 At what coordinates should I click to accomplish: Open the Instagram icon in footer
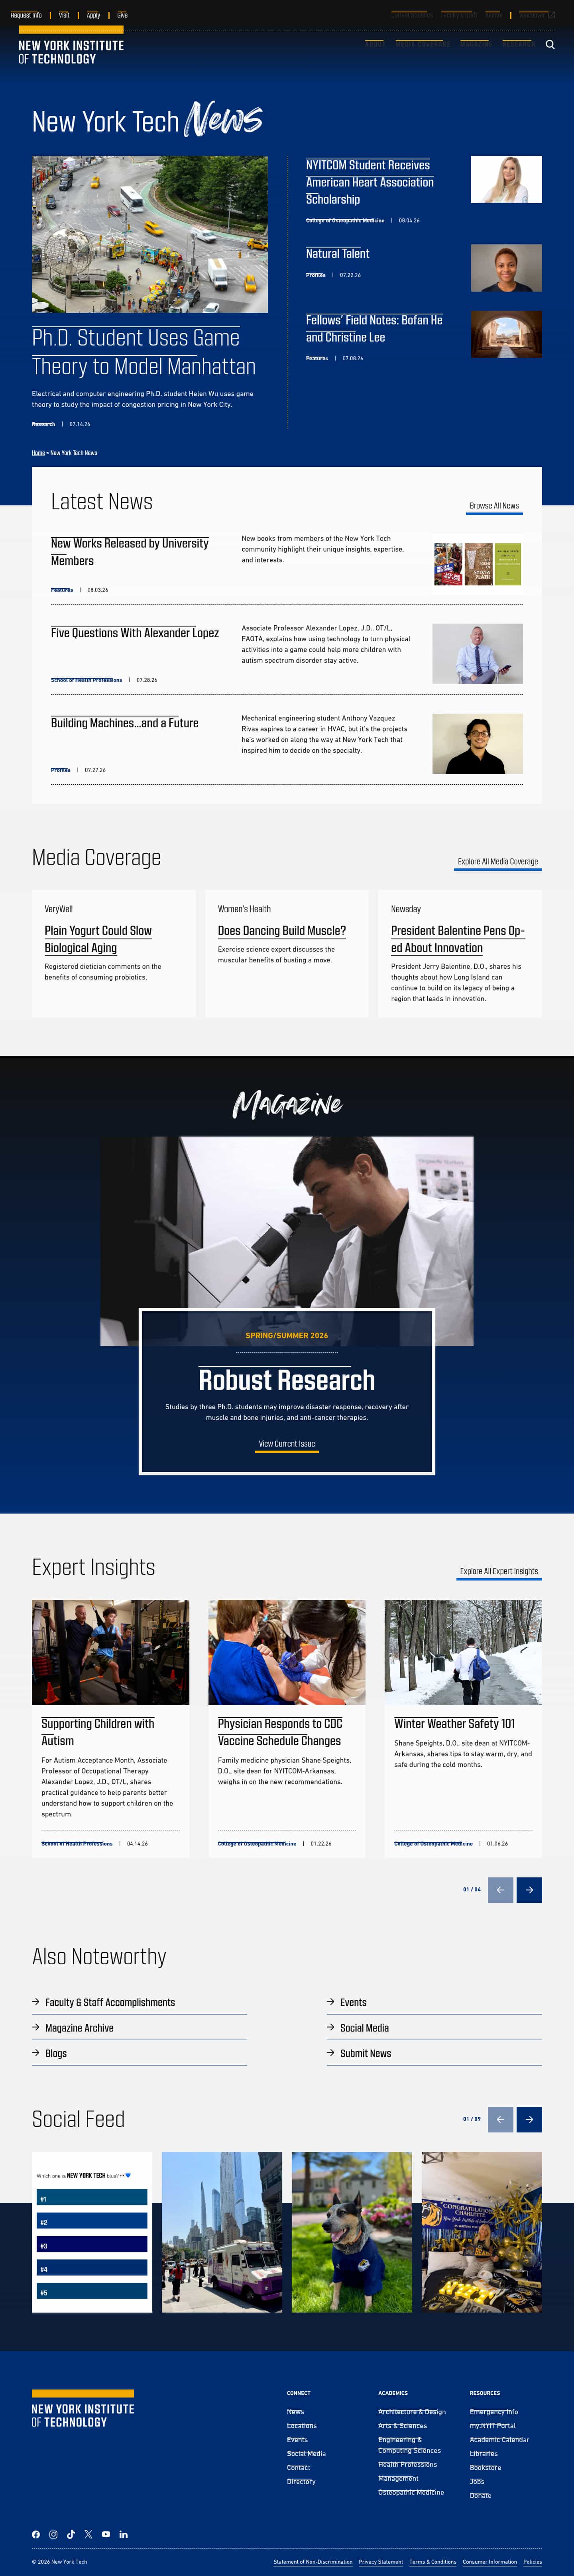53,2534
